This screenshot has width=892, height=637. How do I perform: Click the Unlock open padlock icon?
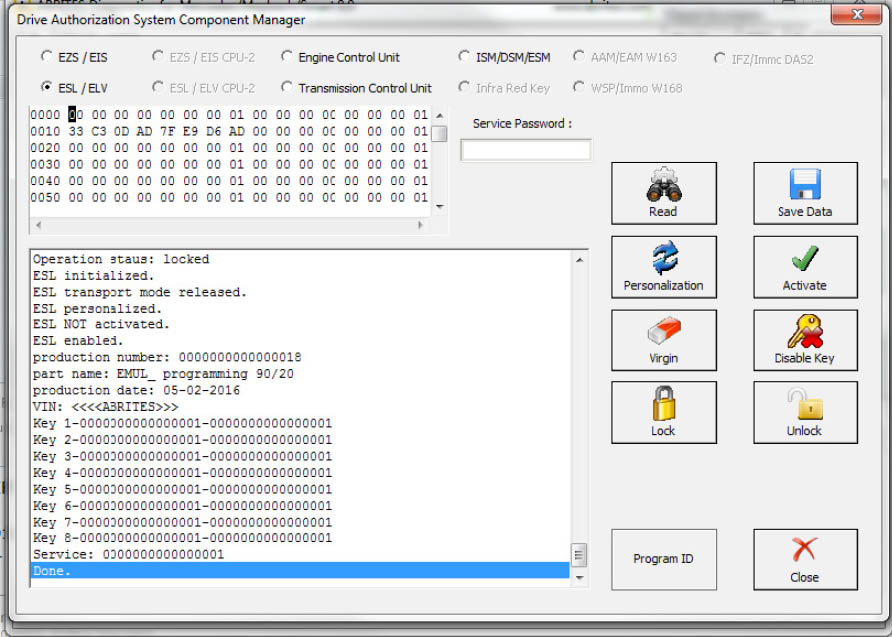tap(804, 405)
